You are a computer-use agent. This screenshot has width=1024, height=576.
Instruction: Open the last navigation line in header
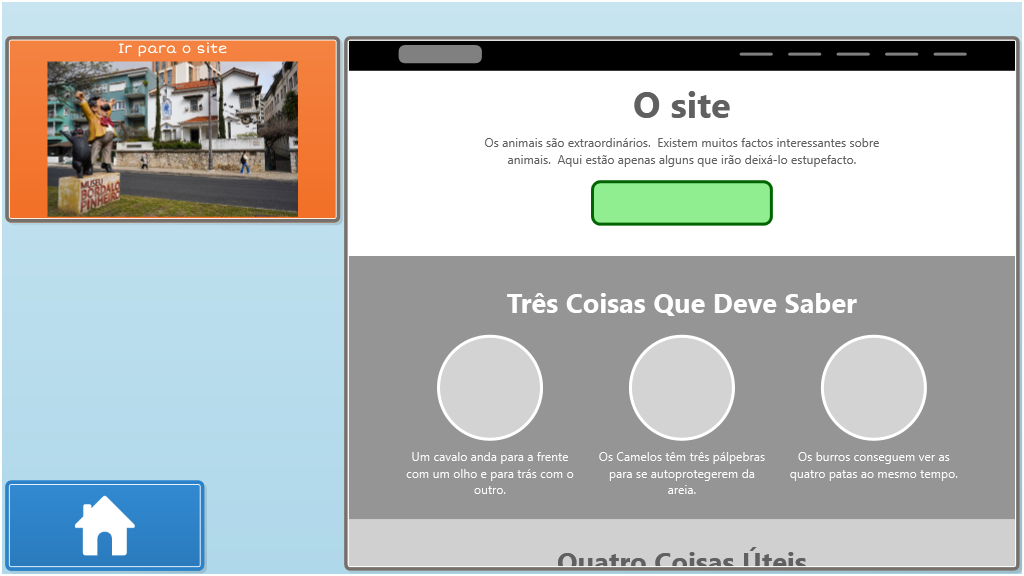click(950, 54)
